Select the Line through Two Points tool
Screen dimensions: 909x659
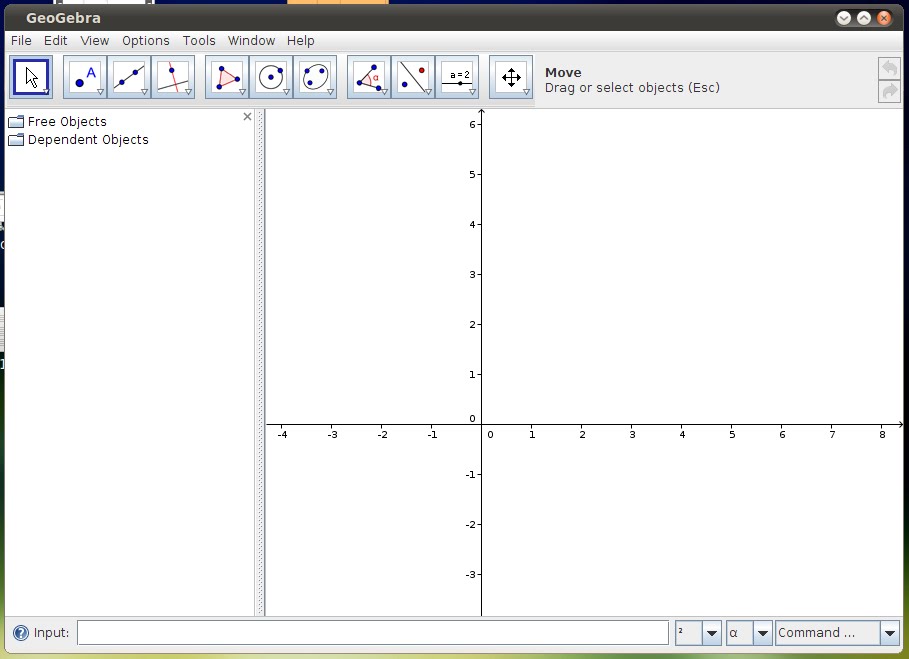(129, 77)
